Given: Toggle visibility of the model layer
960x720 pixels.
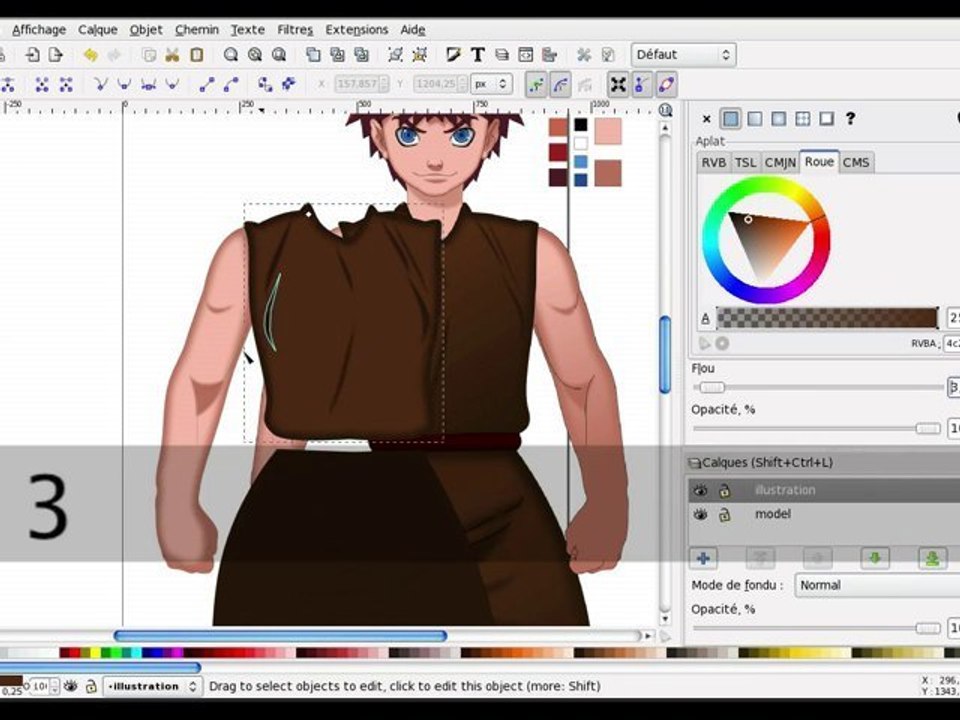Looking at the screenshot, I should click(x=700, y=514).
